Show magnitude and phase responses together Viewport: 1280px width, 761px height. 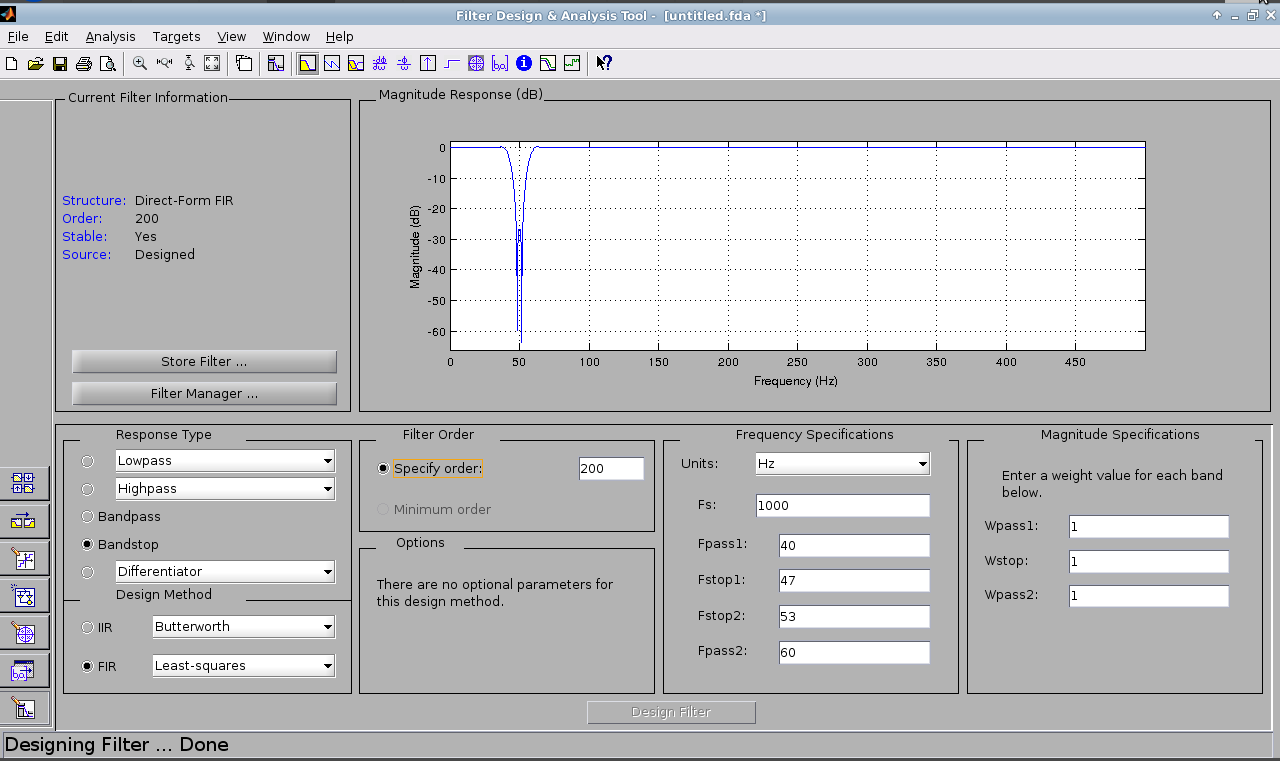coord(356,63)
